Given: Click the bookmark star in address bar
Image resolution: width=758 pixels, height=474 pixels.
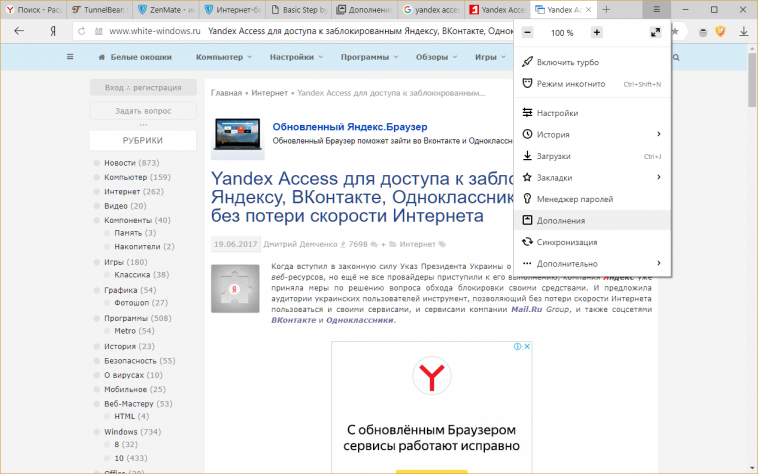Looking at the screenshot, I should (675, 31).
